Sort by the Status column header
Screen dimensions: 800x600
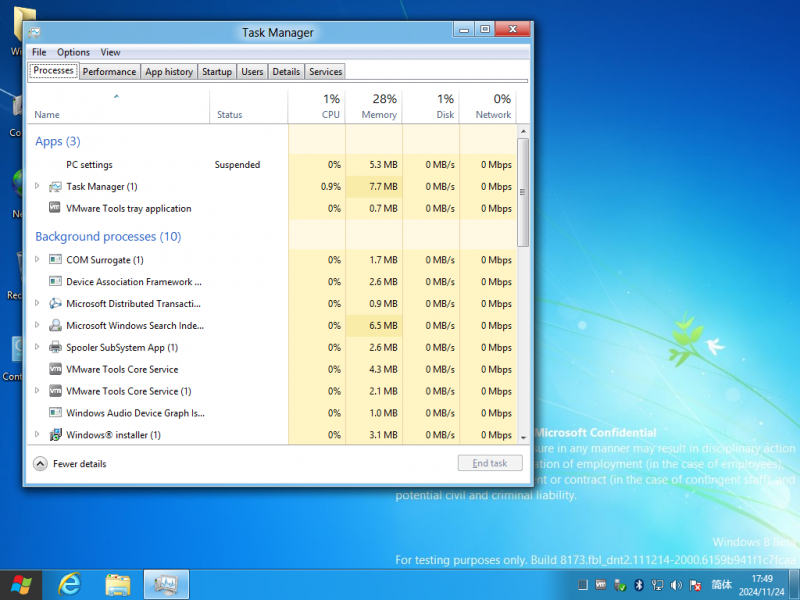(249, 107)
